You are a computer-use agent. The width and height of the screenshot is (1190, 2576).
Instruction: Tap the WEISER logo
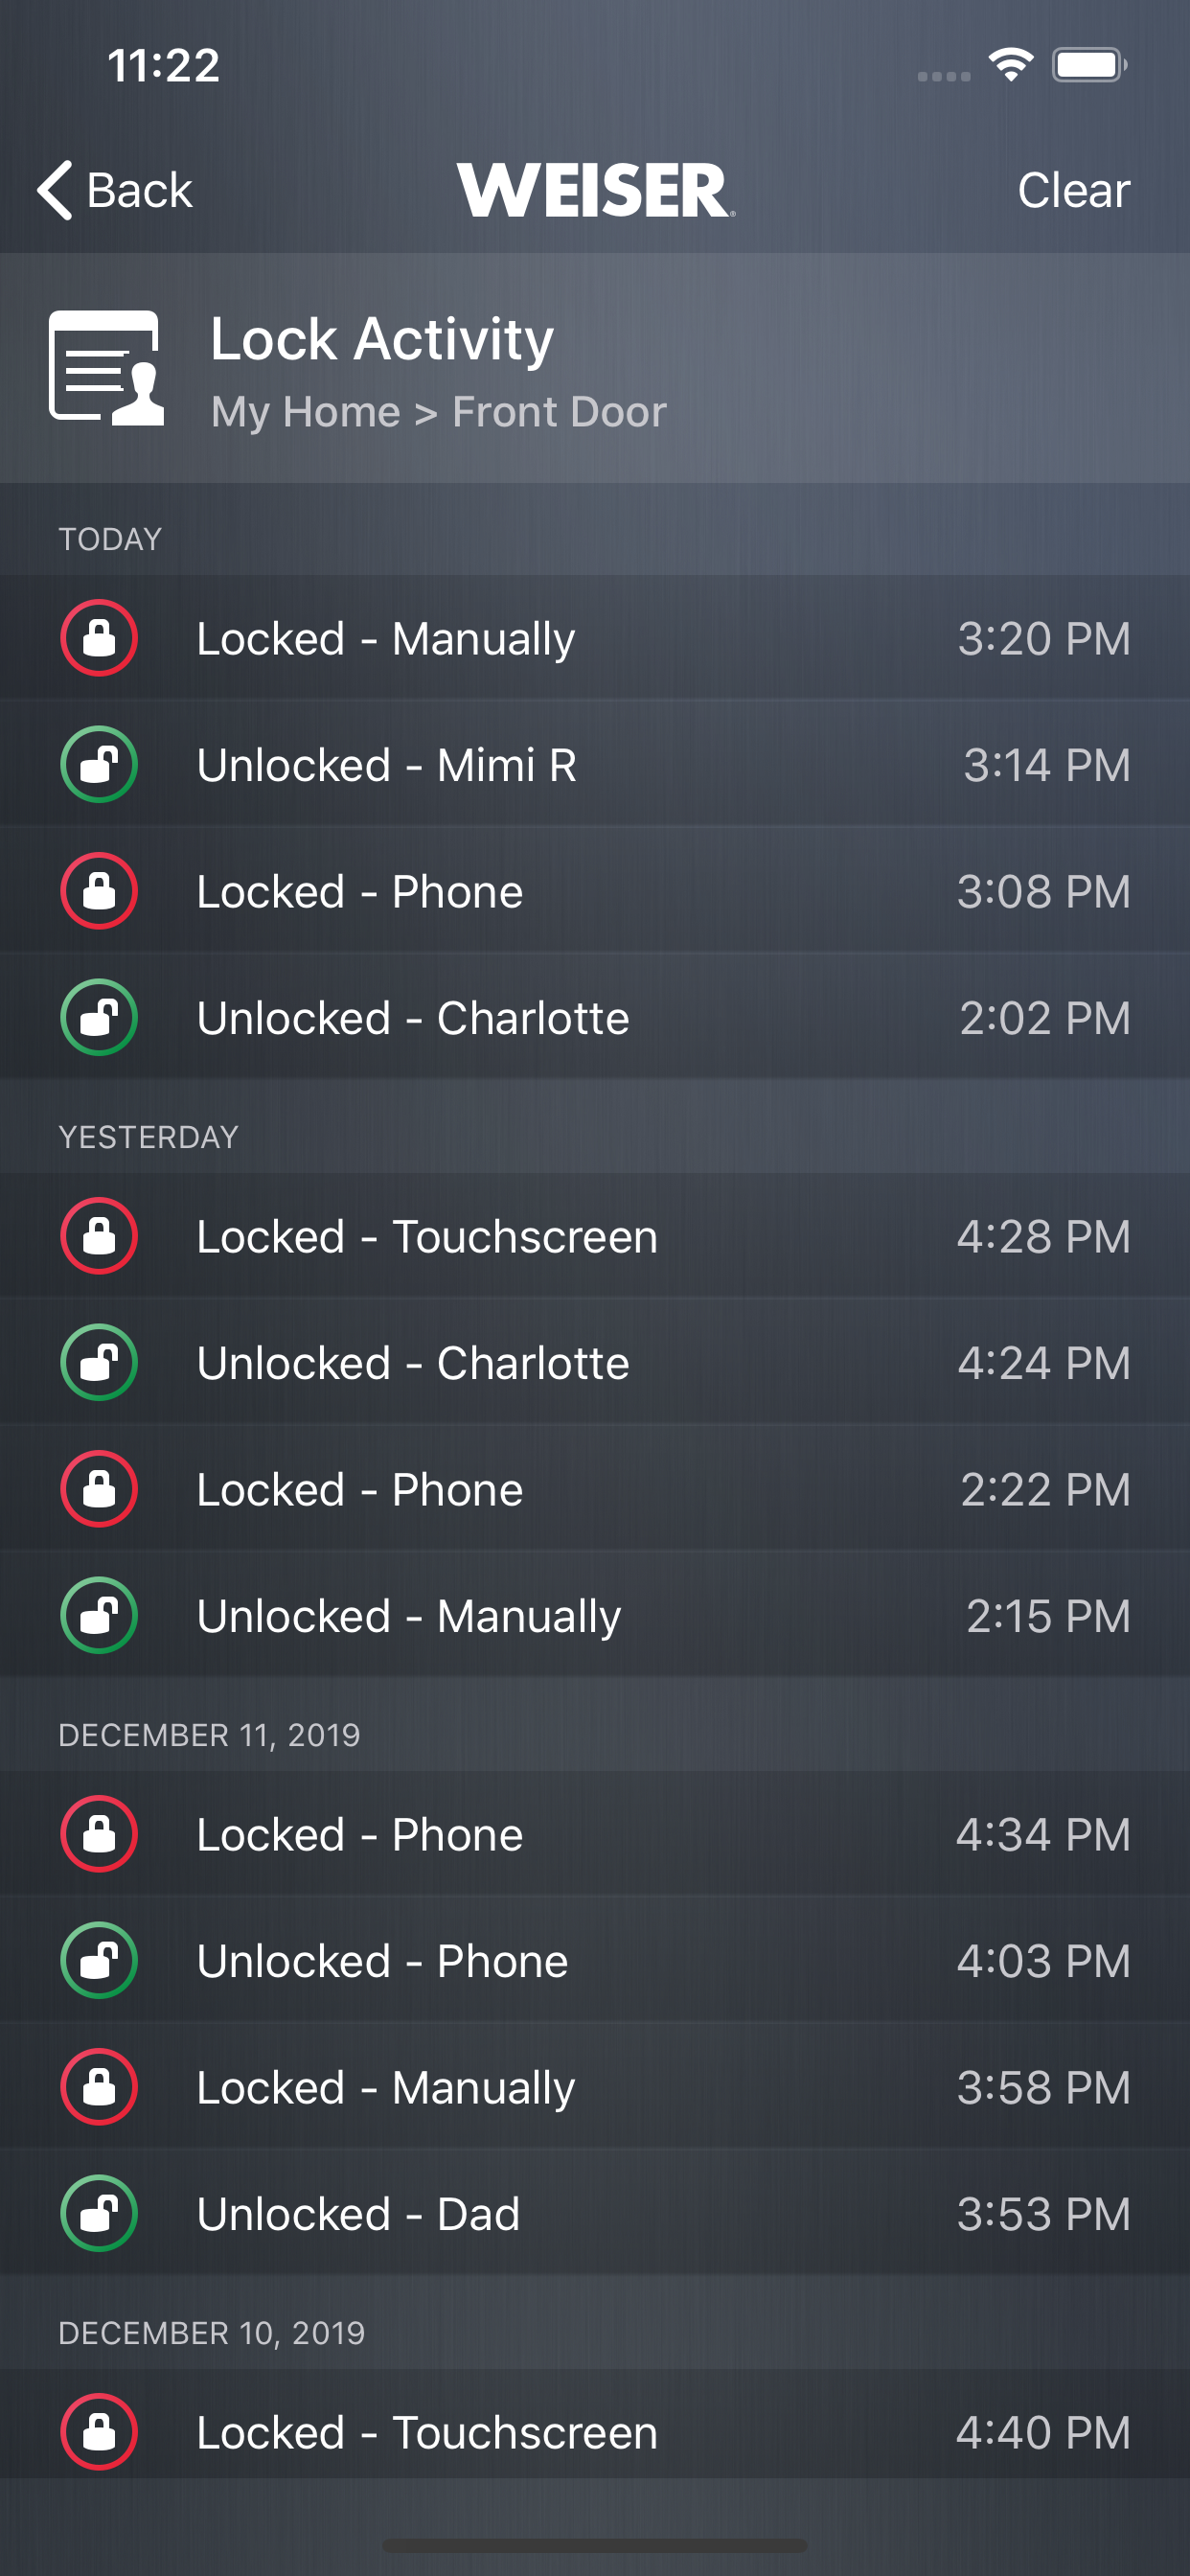tap(596, 190)
